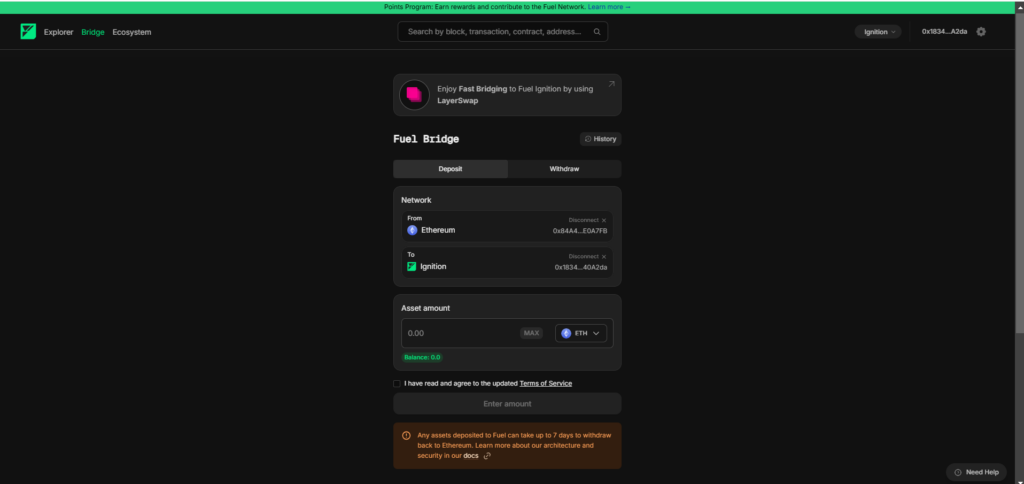This screenshot has height=484, width=1024.
Task: Click the X beside Ignition Disconnect
Action: [x=604, y=256]
